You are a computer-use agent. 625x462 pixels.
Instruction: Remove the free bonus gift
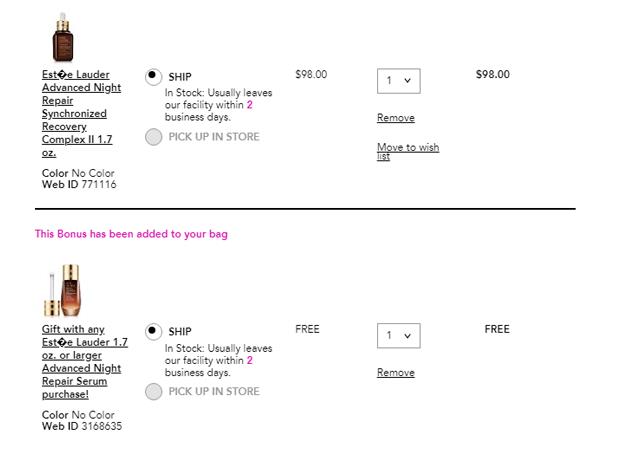click(396, 372)
